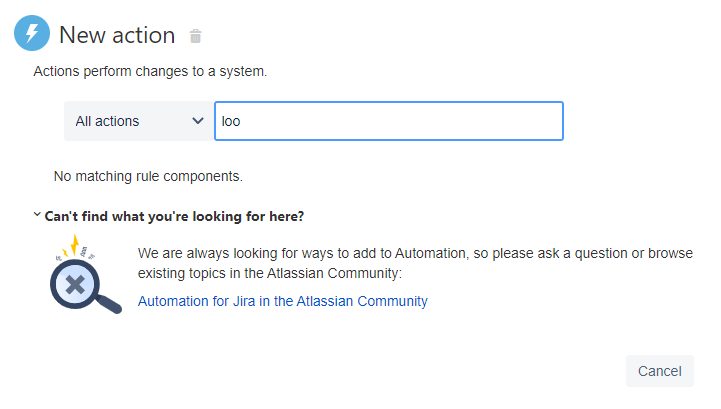Click the small chevron before "Can't find" heading
This screenshot has width=721, height=409.
(37, 214)
